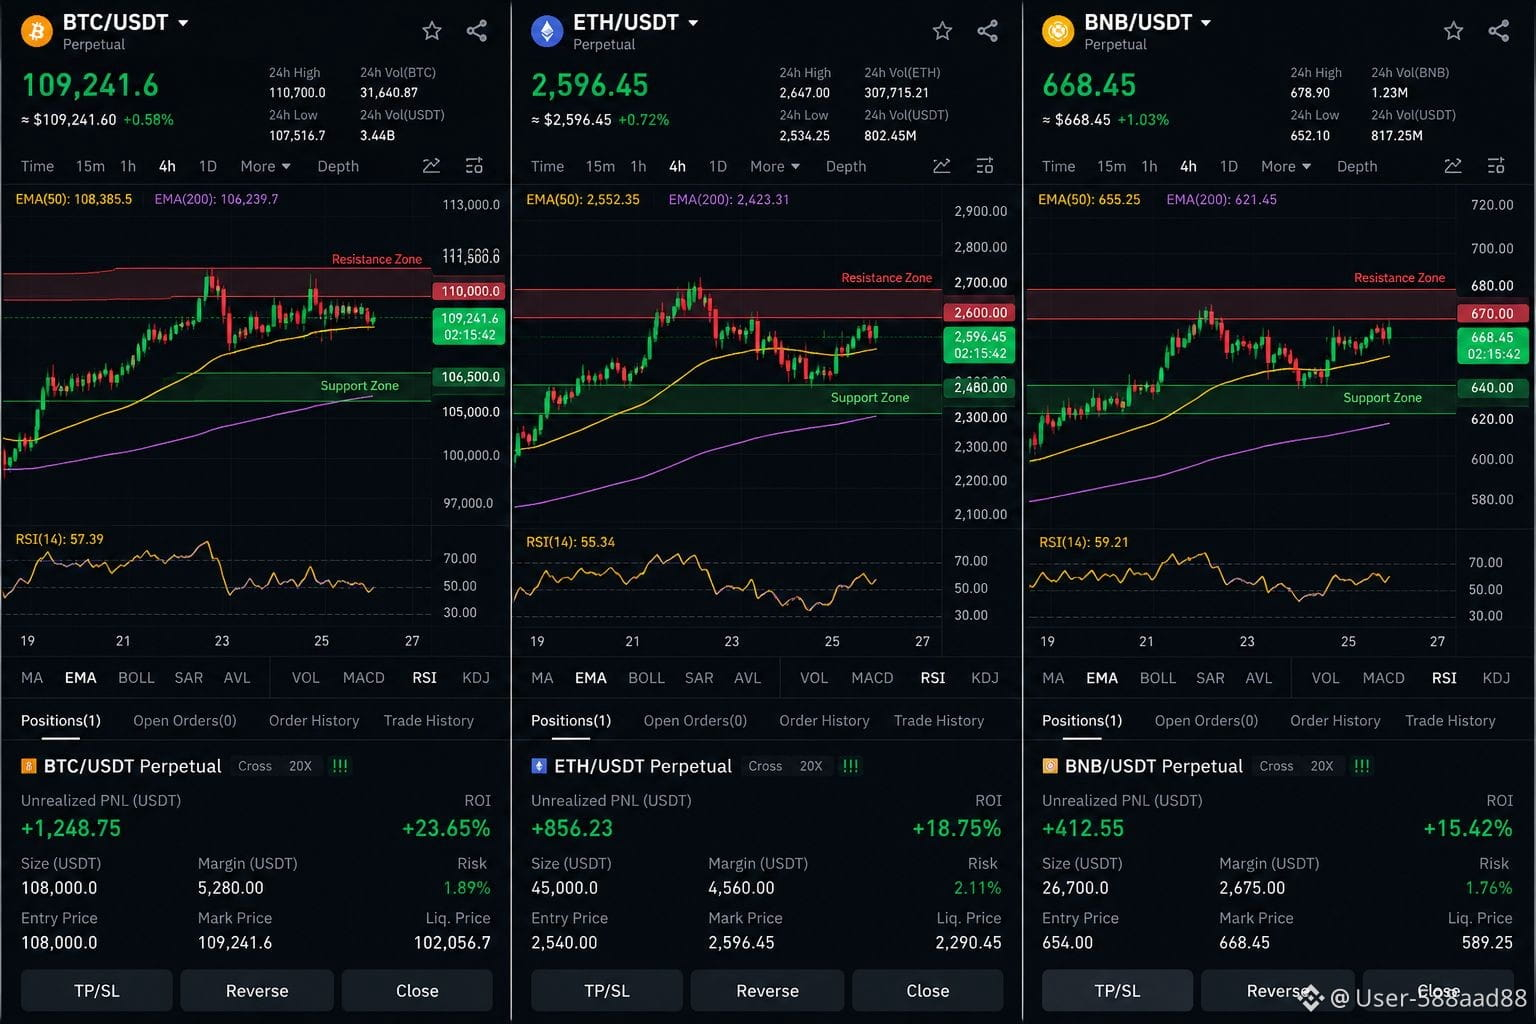Open the BNB/USDT pair dropdown arrow
1536x1024 pixels.
[x=1205, y=22]
